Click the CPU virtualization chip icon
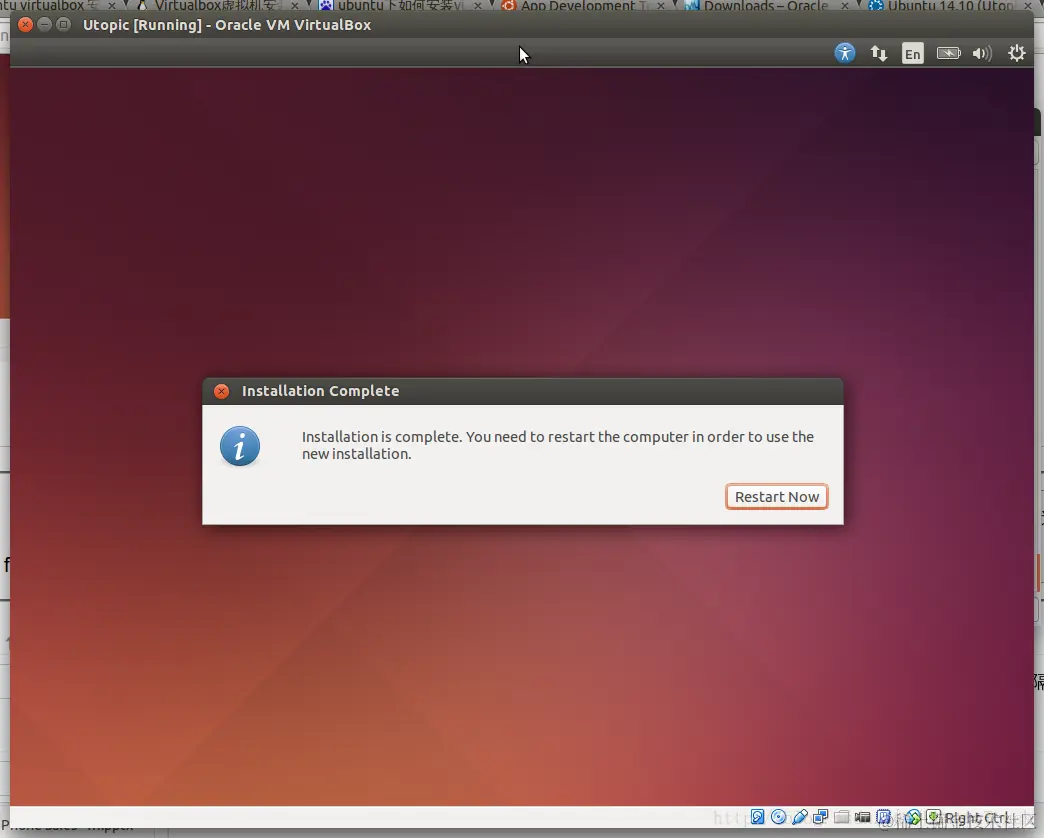 (884, 817)
